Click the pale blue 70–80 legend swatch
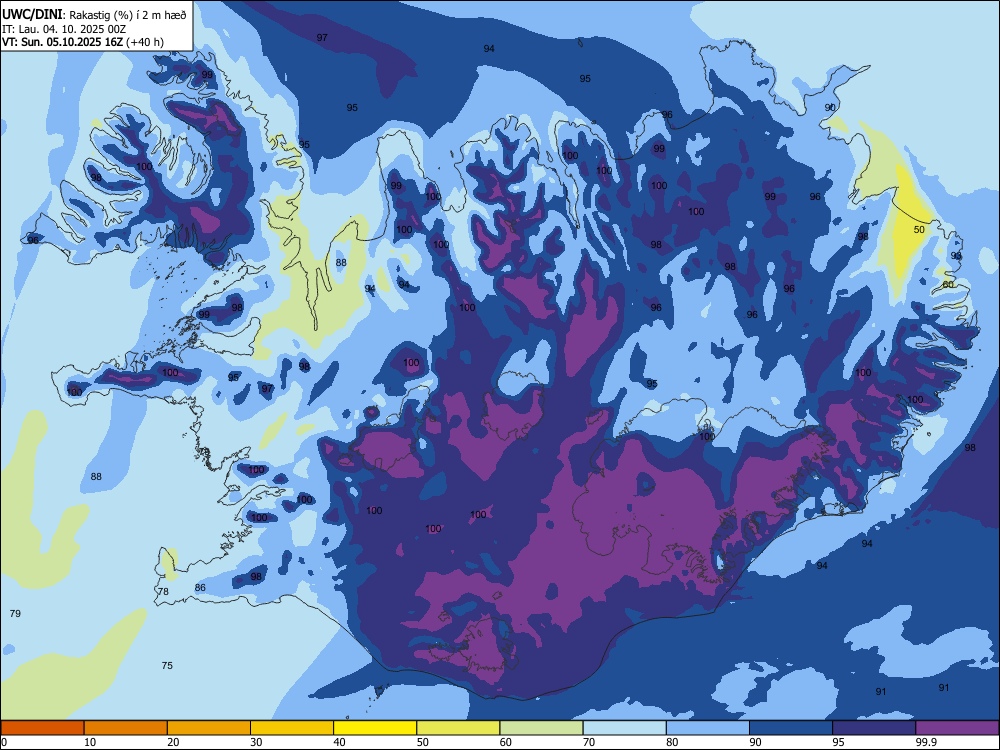This screenshot has height=750, width=1000. click(x=624, y=728)
